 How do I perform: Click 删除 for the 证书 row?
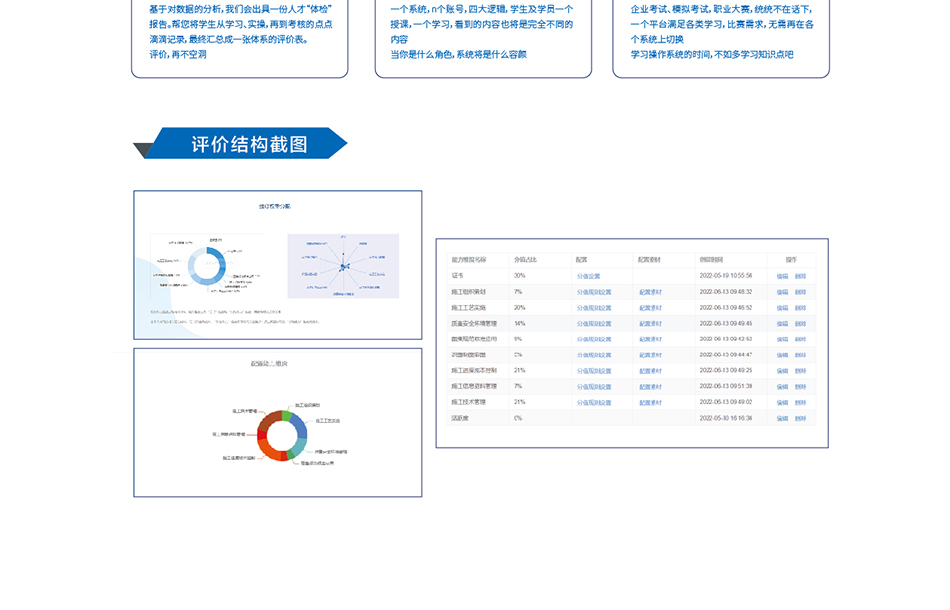(800, 276)
